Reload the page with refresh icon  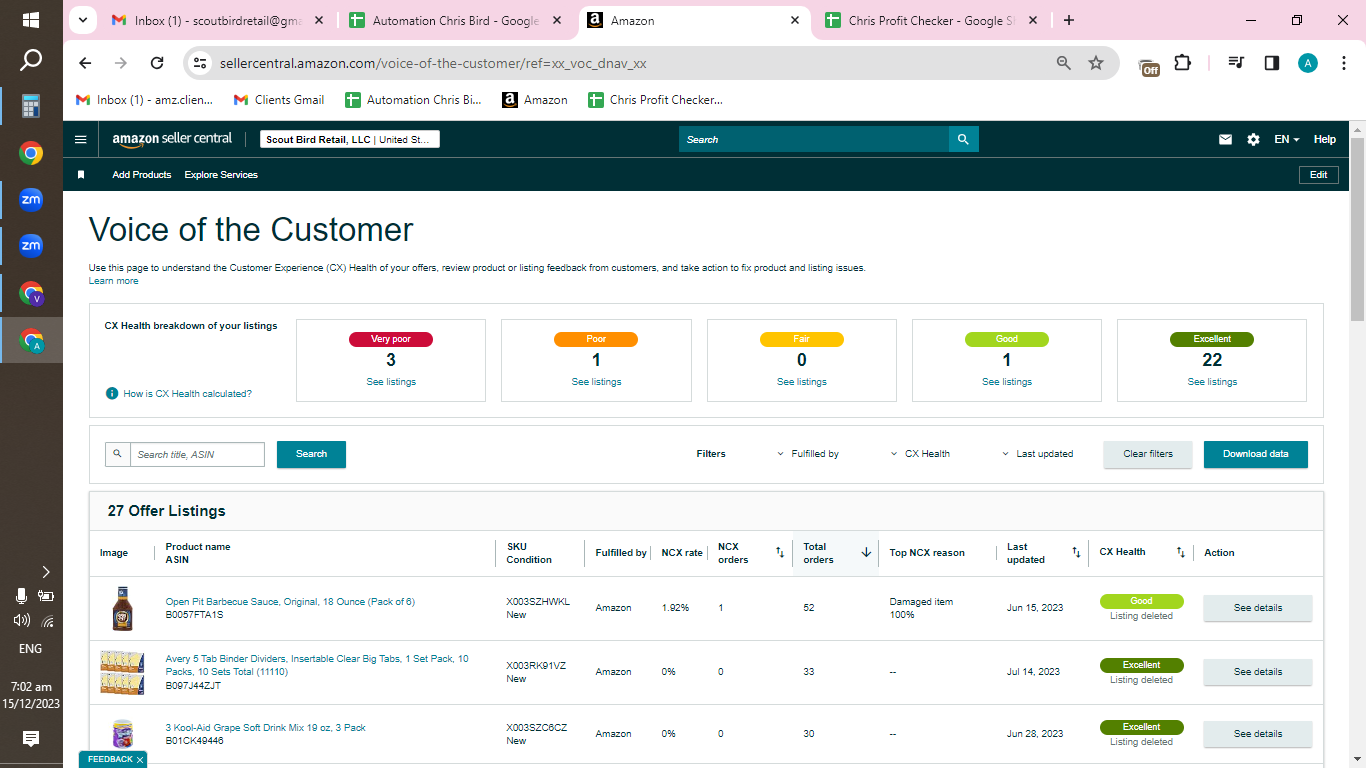point(157,63)
